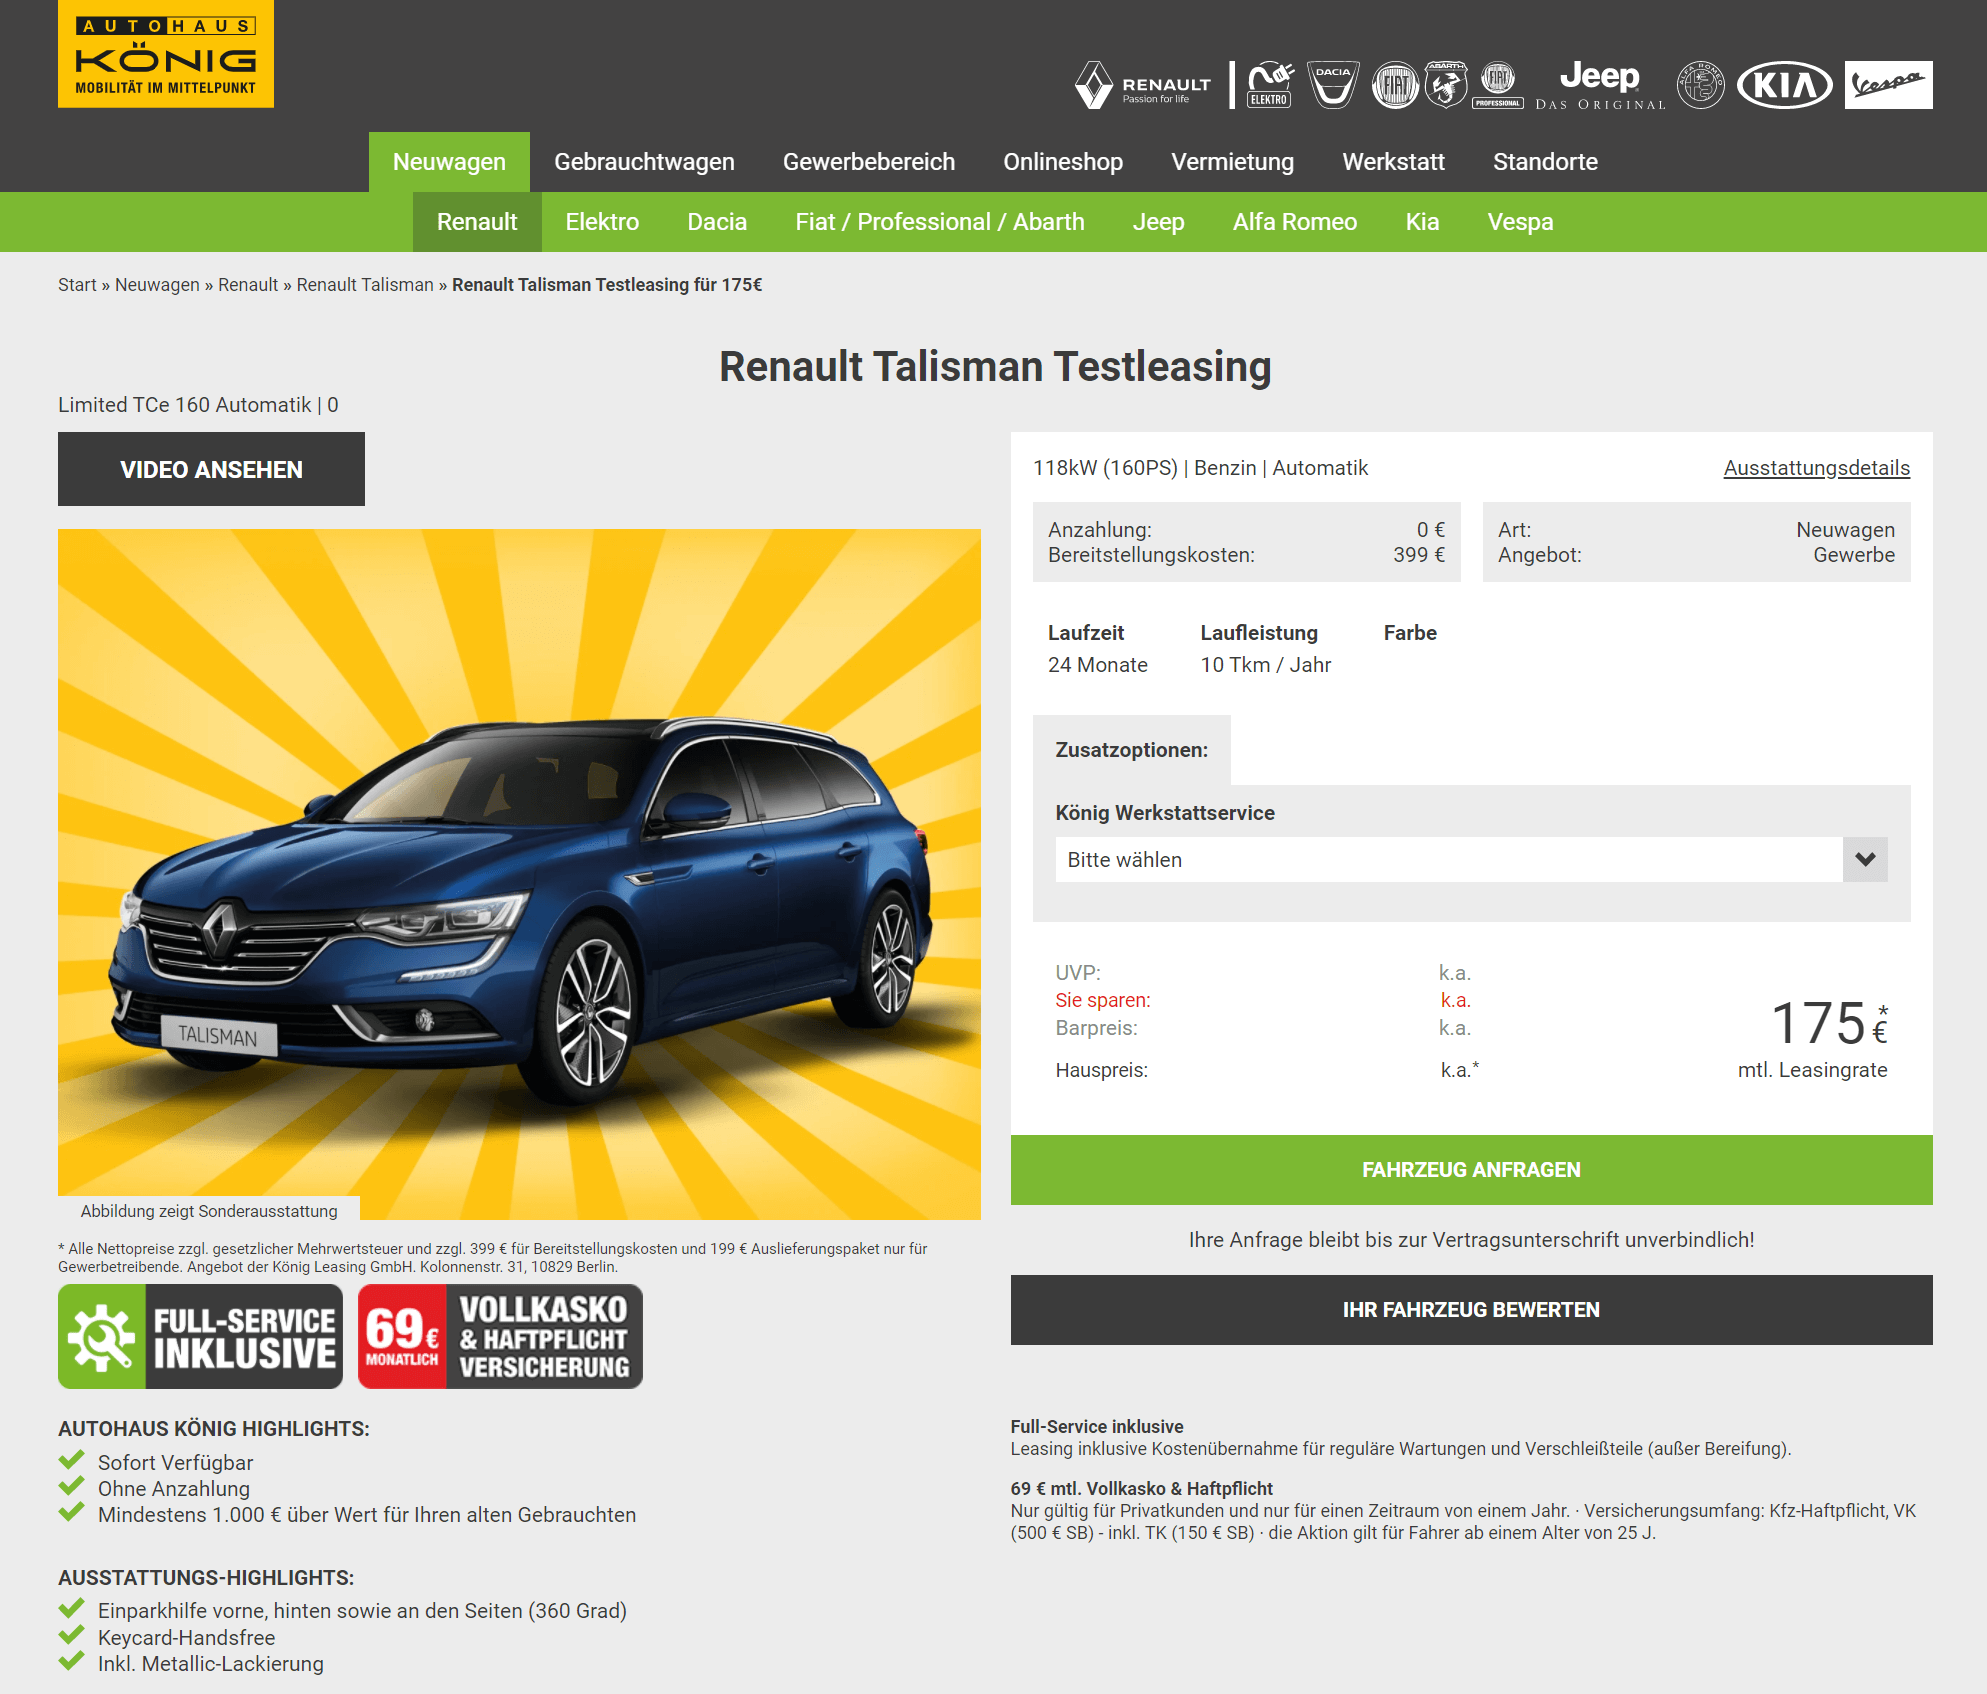
Task: Click the Start breadcrumb link
Action: [x=77, y=285]
